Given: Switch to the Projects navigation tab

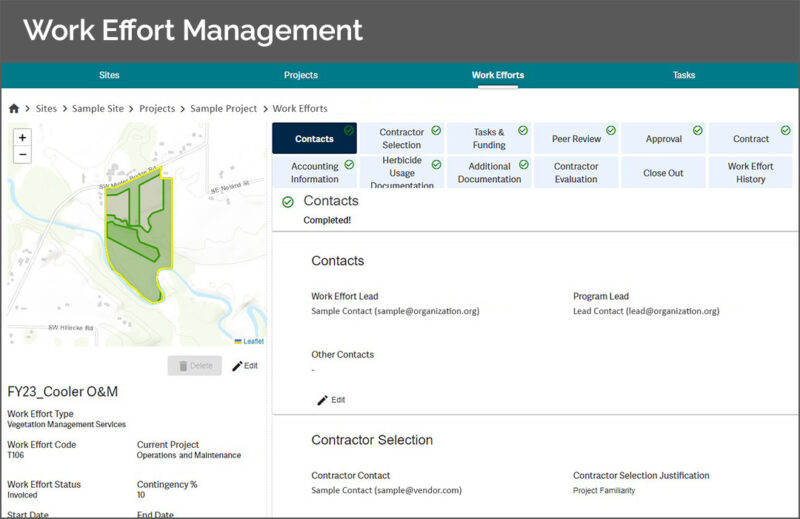Looking at the screenshot, I should coord(301,75).
